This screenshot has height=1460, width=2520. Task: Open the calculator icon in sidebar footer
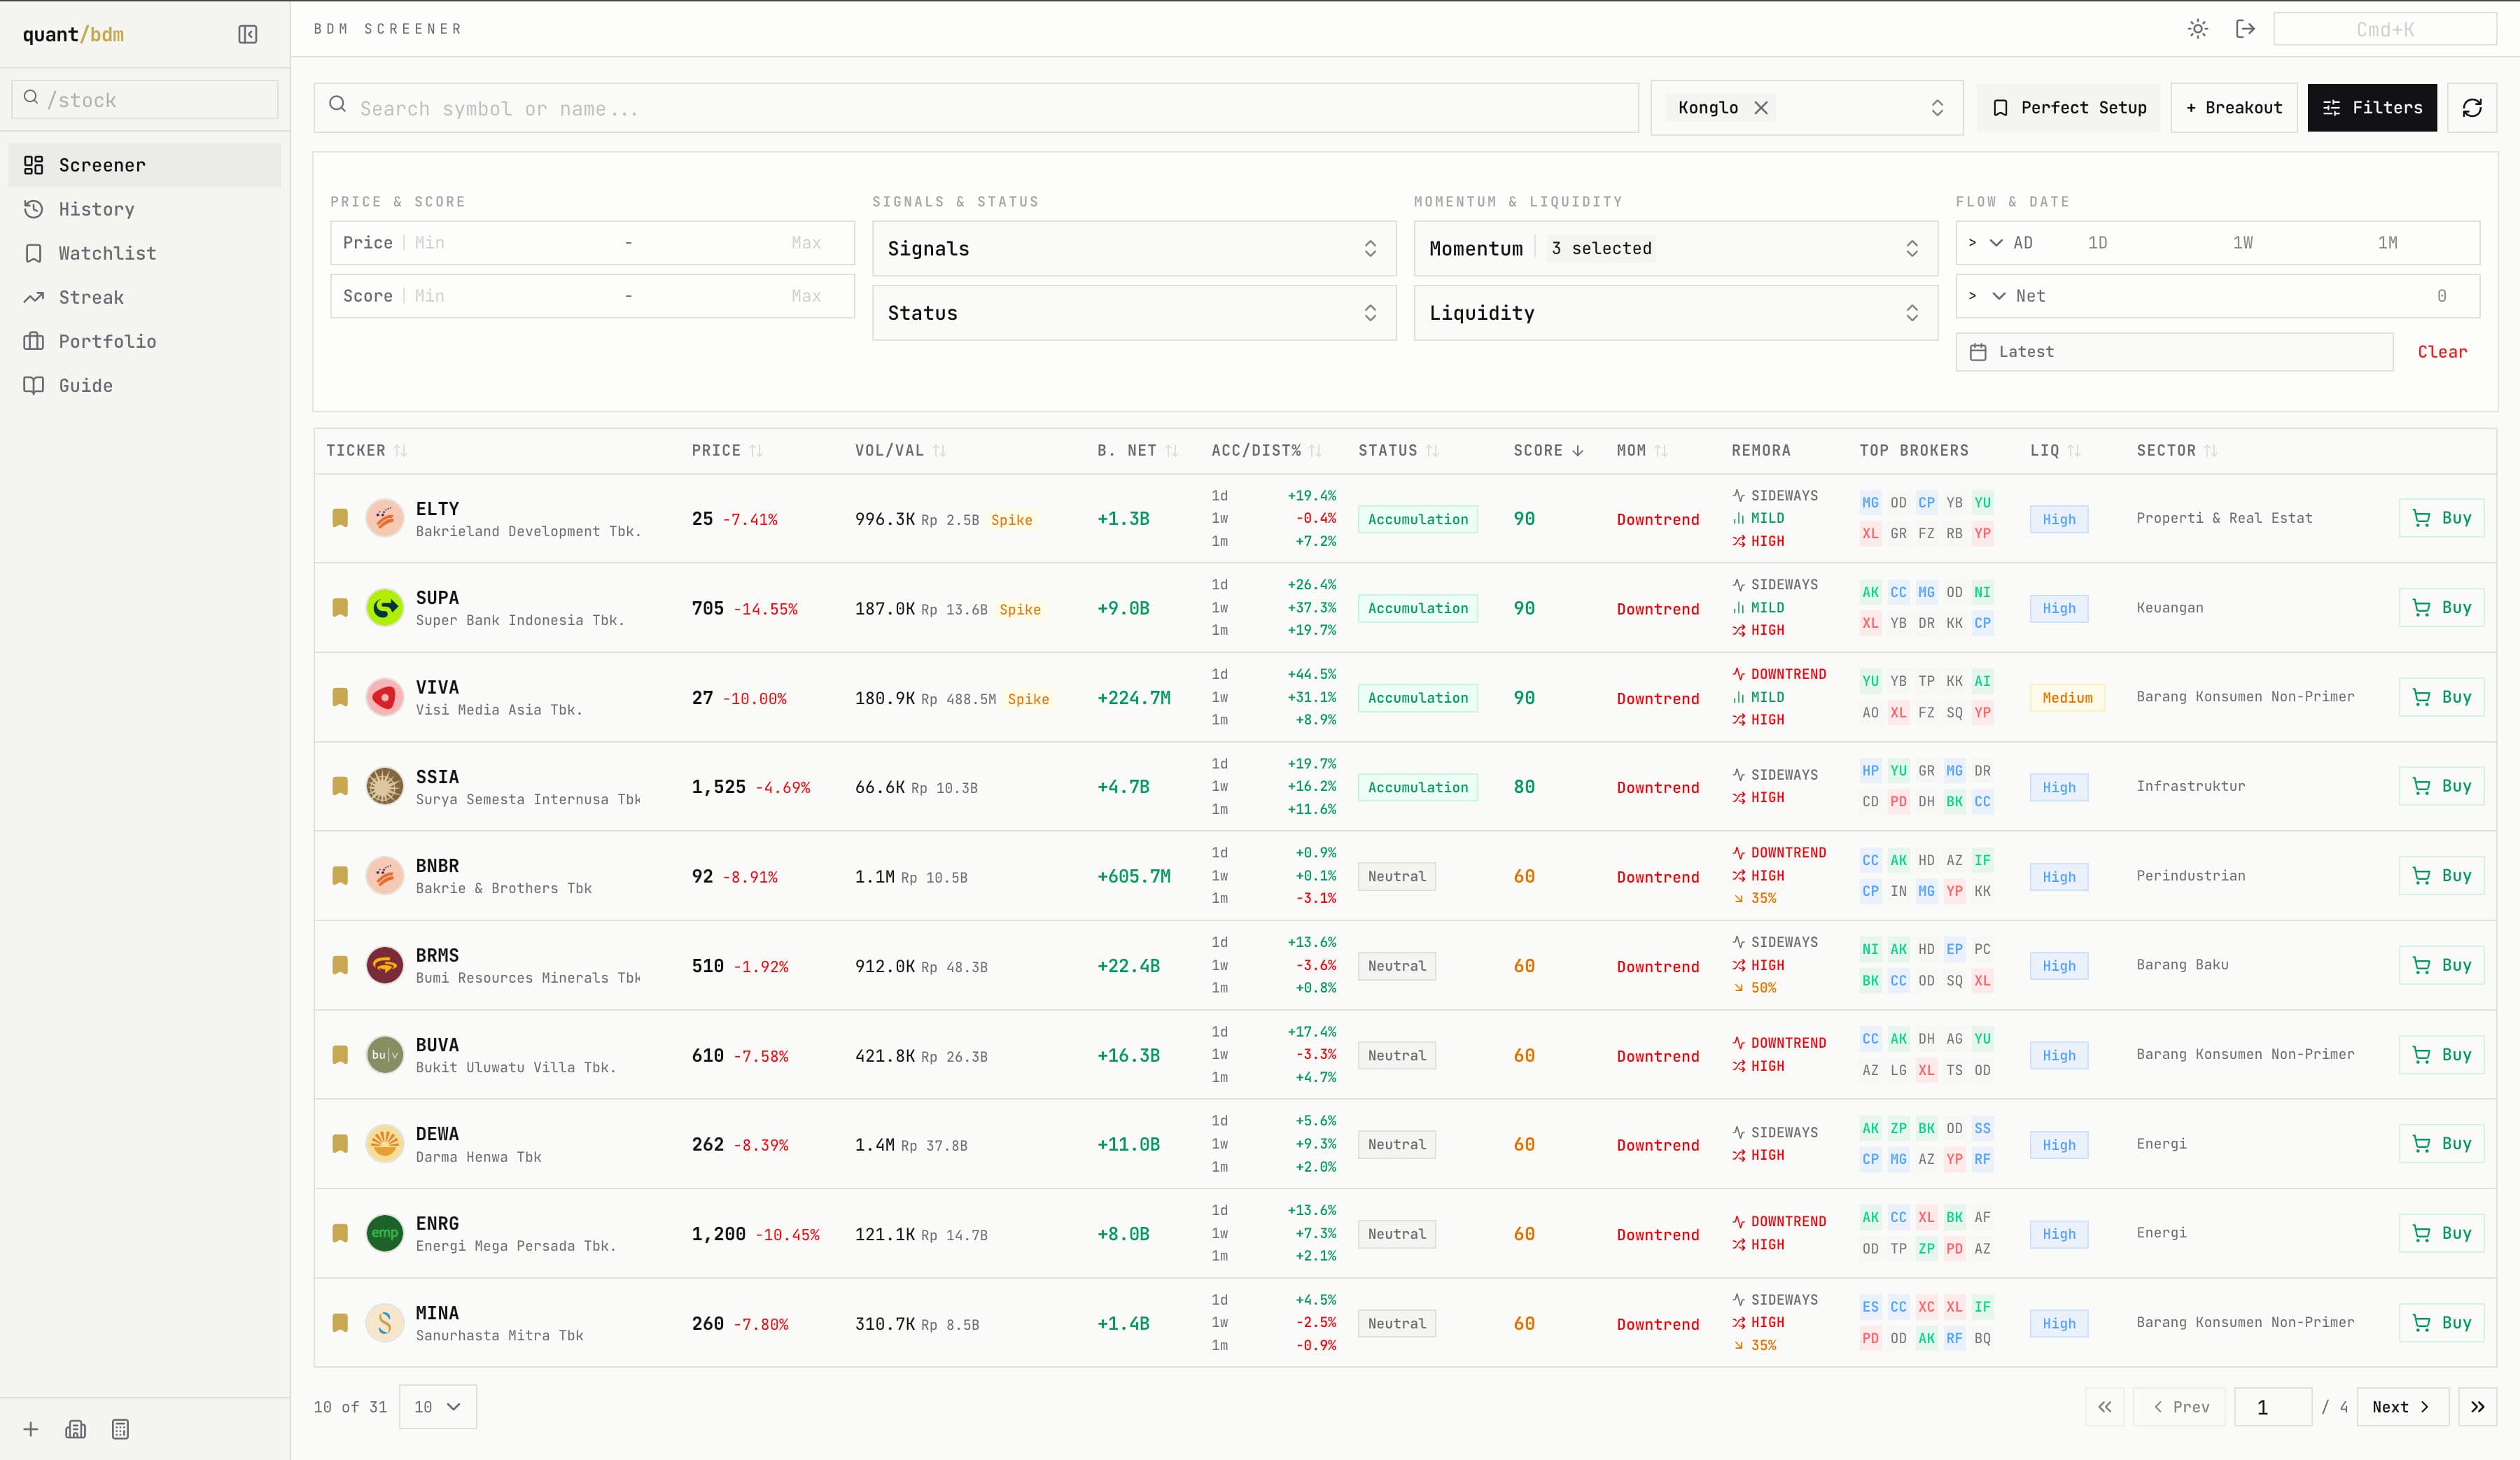pos(120,1429)
